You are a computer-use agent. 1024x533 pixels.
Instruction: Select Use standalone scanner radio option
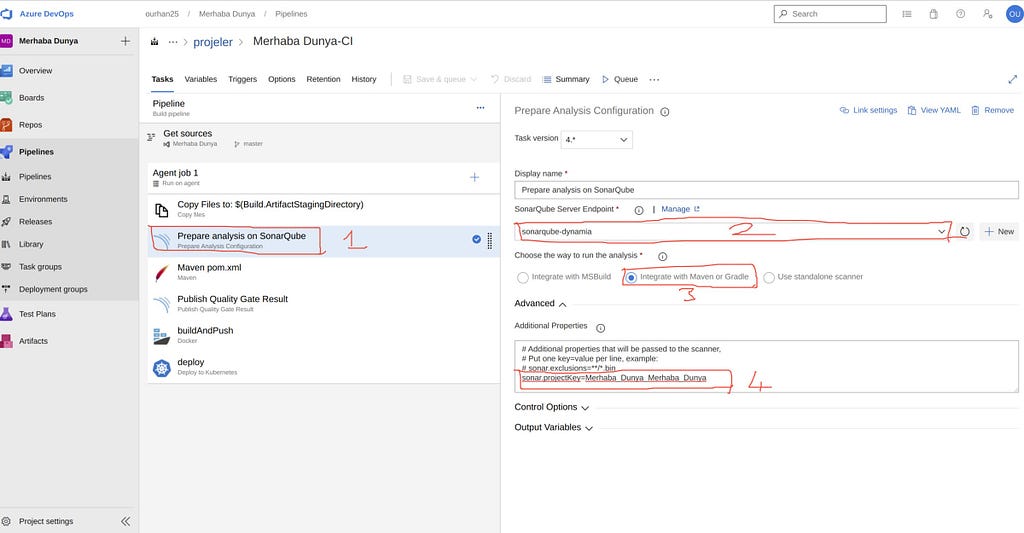(769, 278)
